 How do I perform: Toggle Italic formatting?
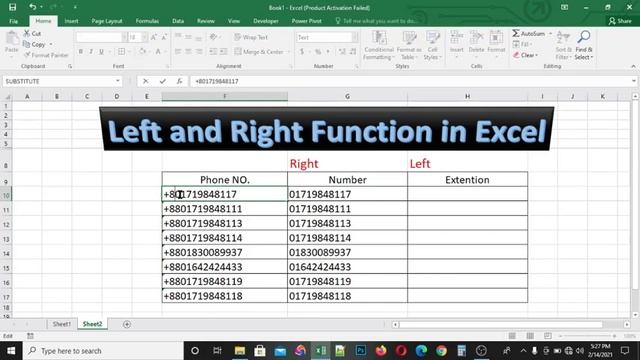point(91,51)
